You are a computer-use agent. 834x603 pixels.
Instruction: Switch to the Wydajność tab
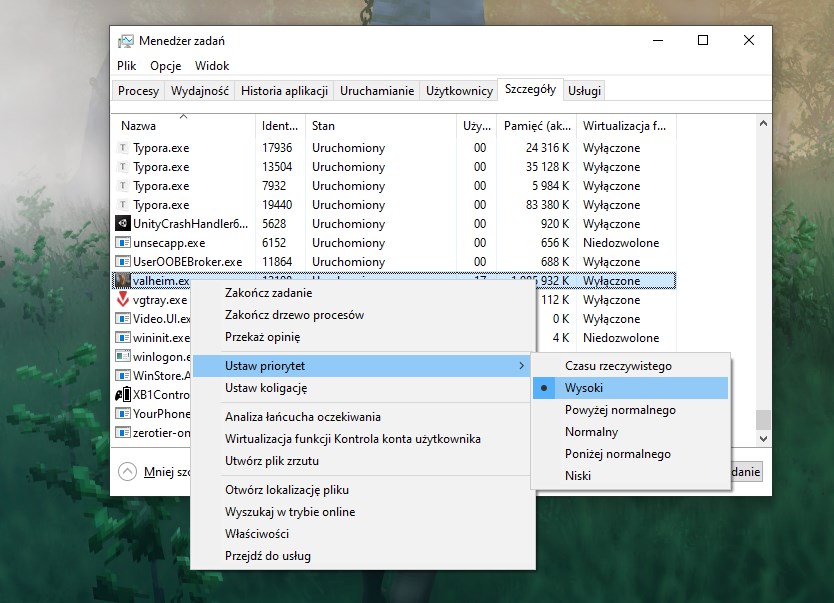[x=199, y=91]
